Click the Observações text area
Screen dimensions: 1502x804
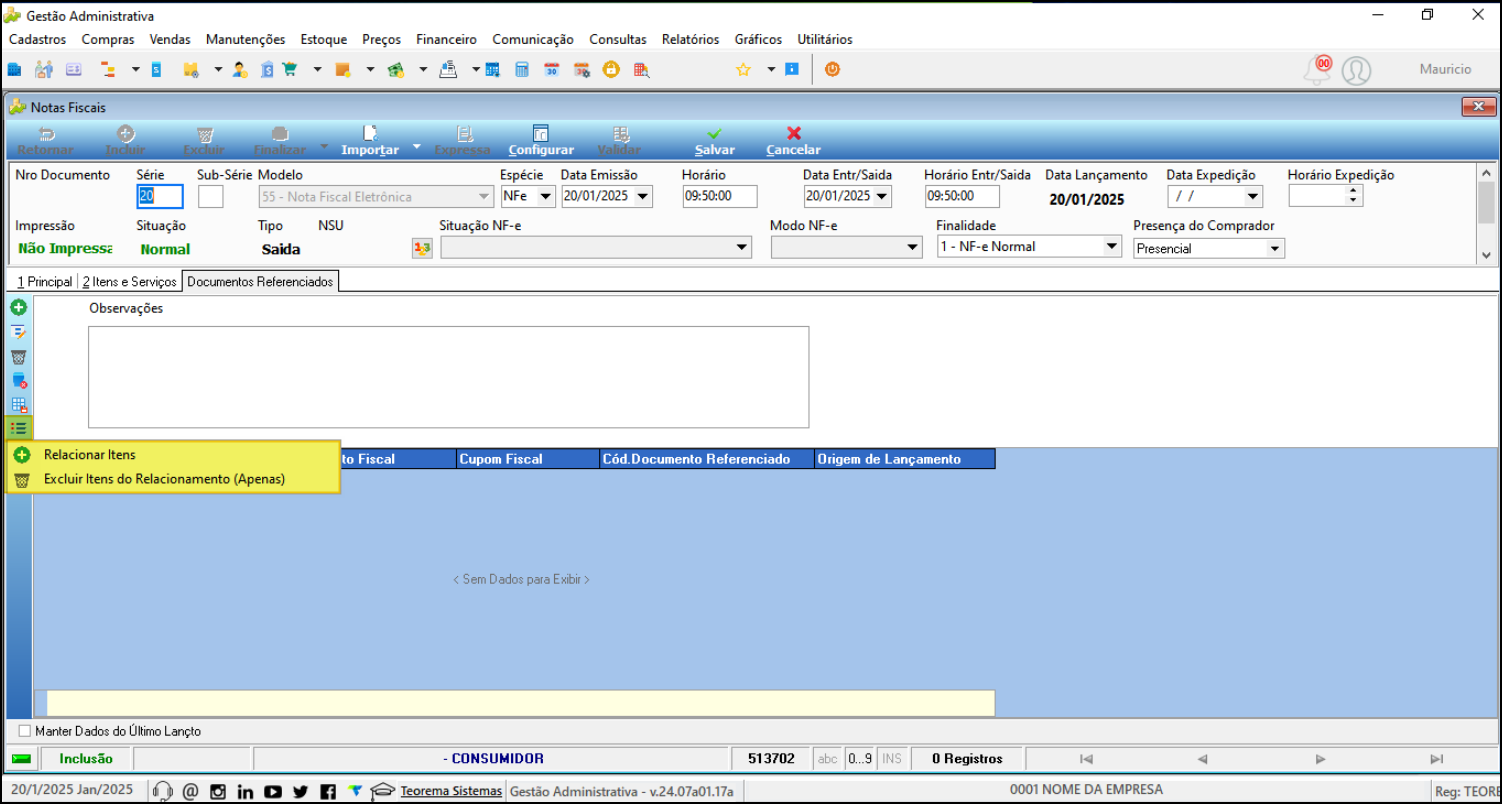448,377
